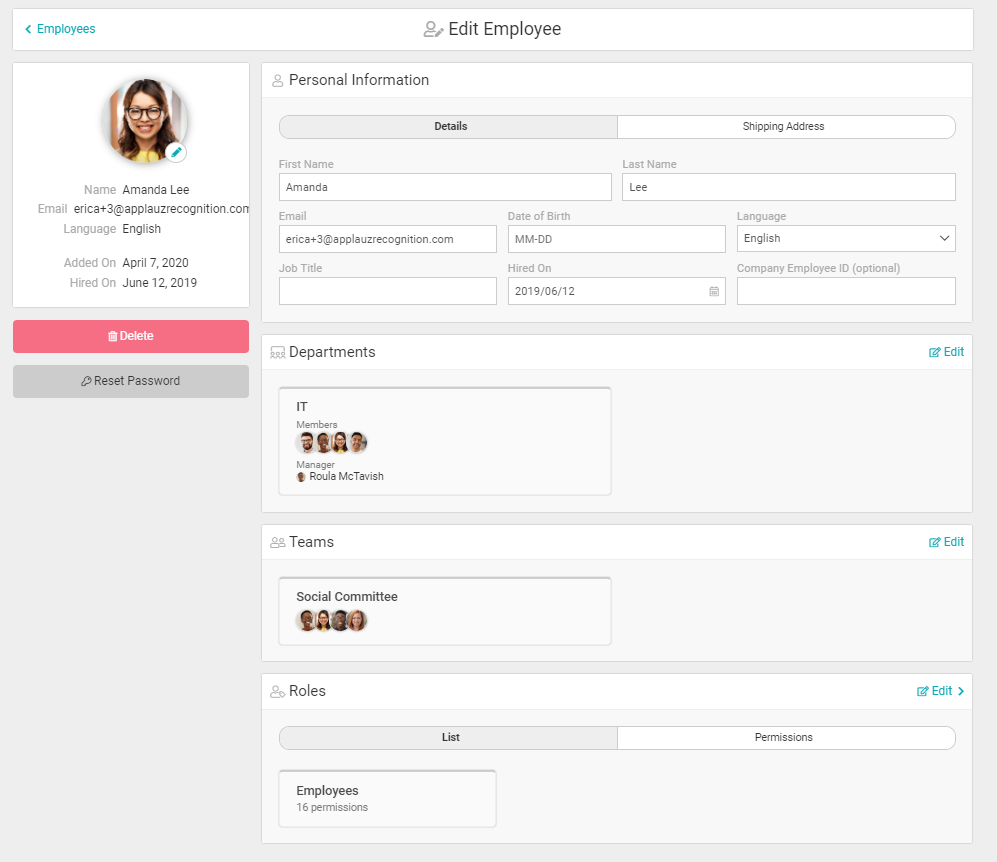Click the Personal Information person icon
This screenshot has height=862, width=997.
[277, 81]
